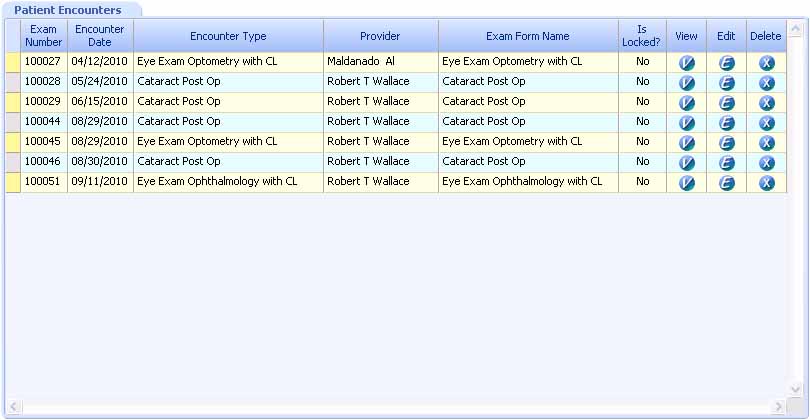Image resolution: width=810 pixels, height=420 pixels.
Task: Click horizontal scrollbar left arrow
Action: tap(13, 407)
